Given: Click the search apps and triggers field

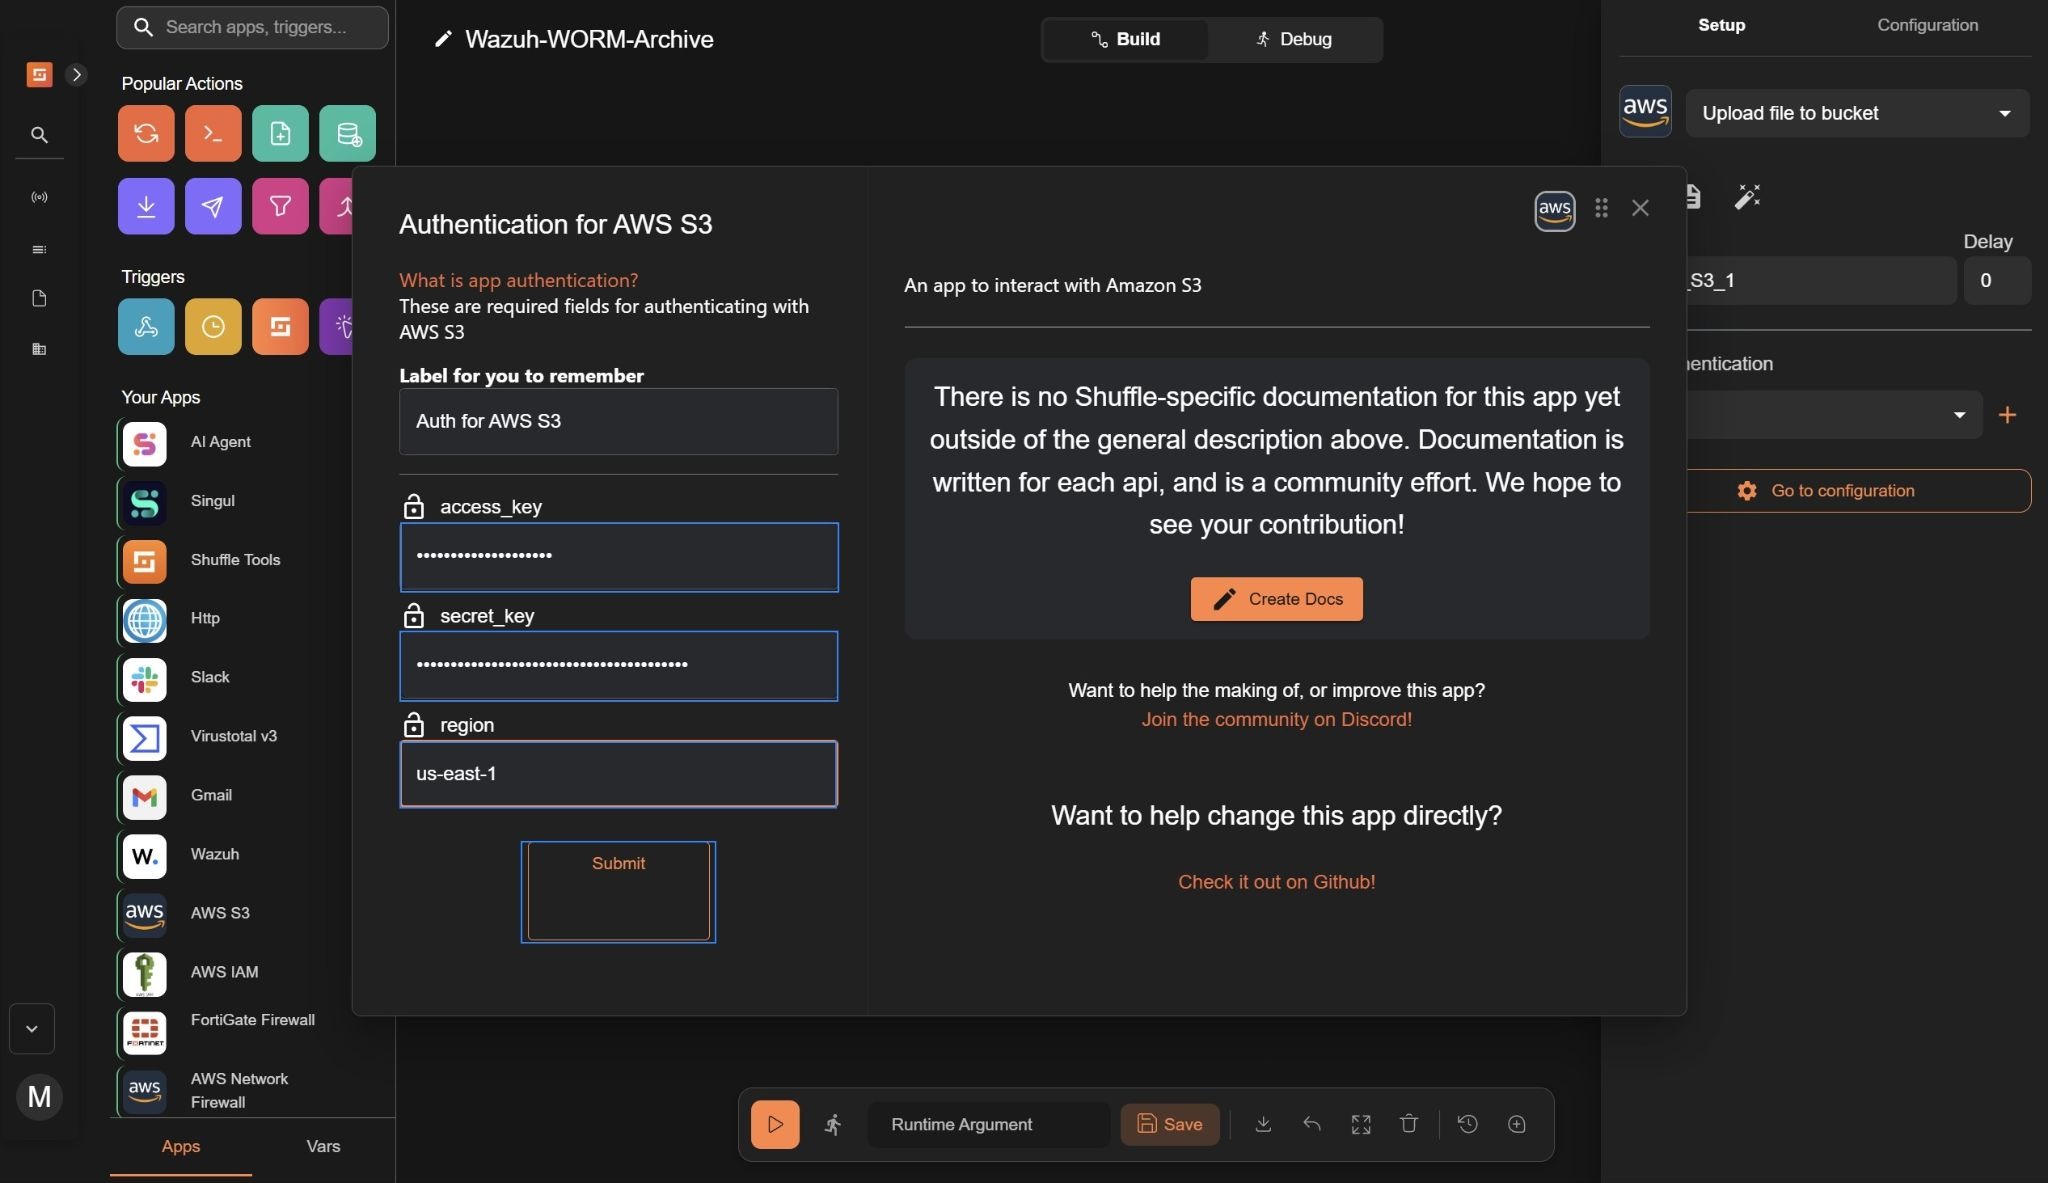Looking at the screenshot, I should pyautogui.click(x=252, y=27).
